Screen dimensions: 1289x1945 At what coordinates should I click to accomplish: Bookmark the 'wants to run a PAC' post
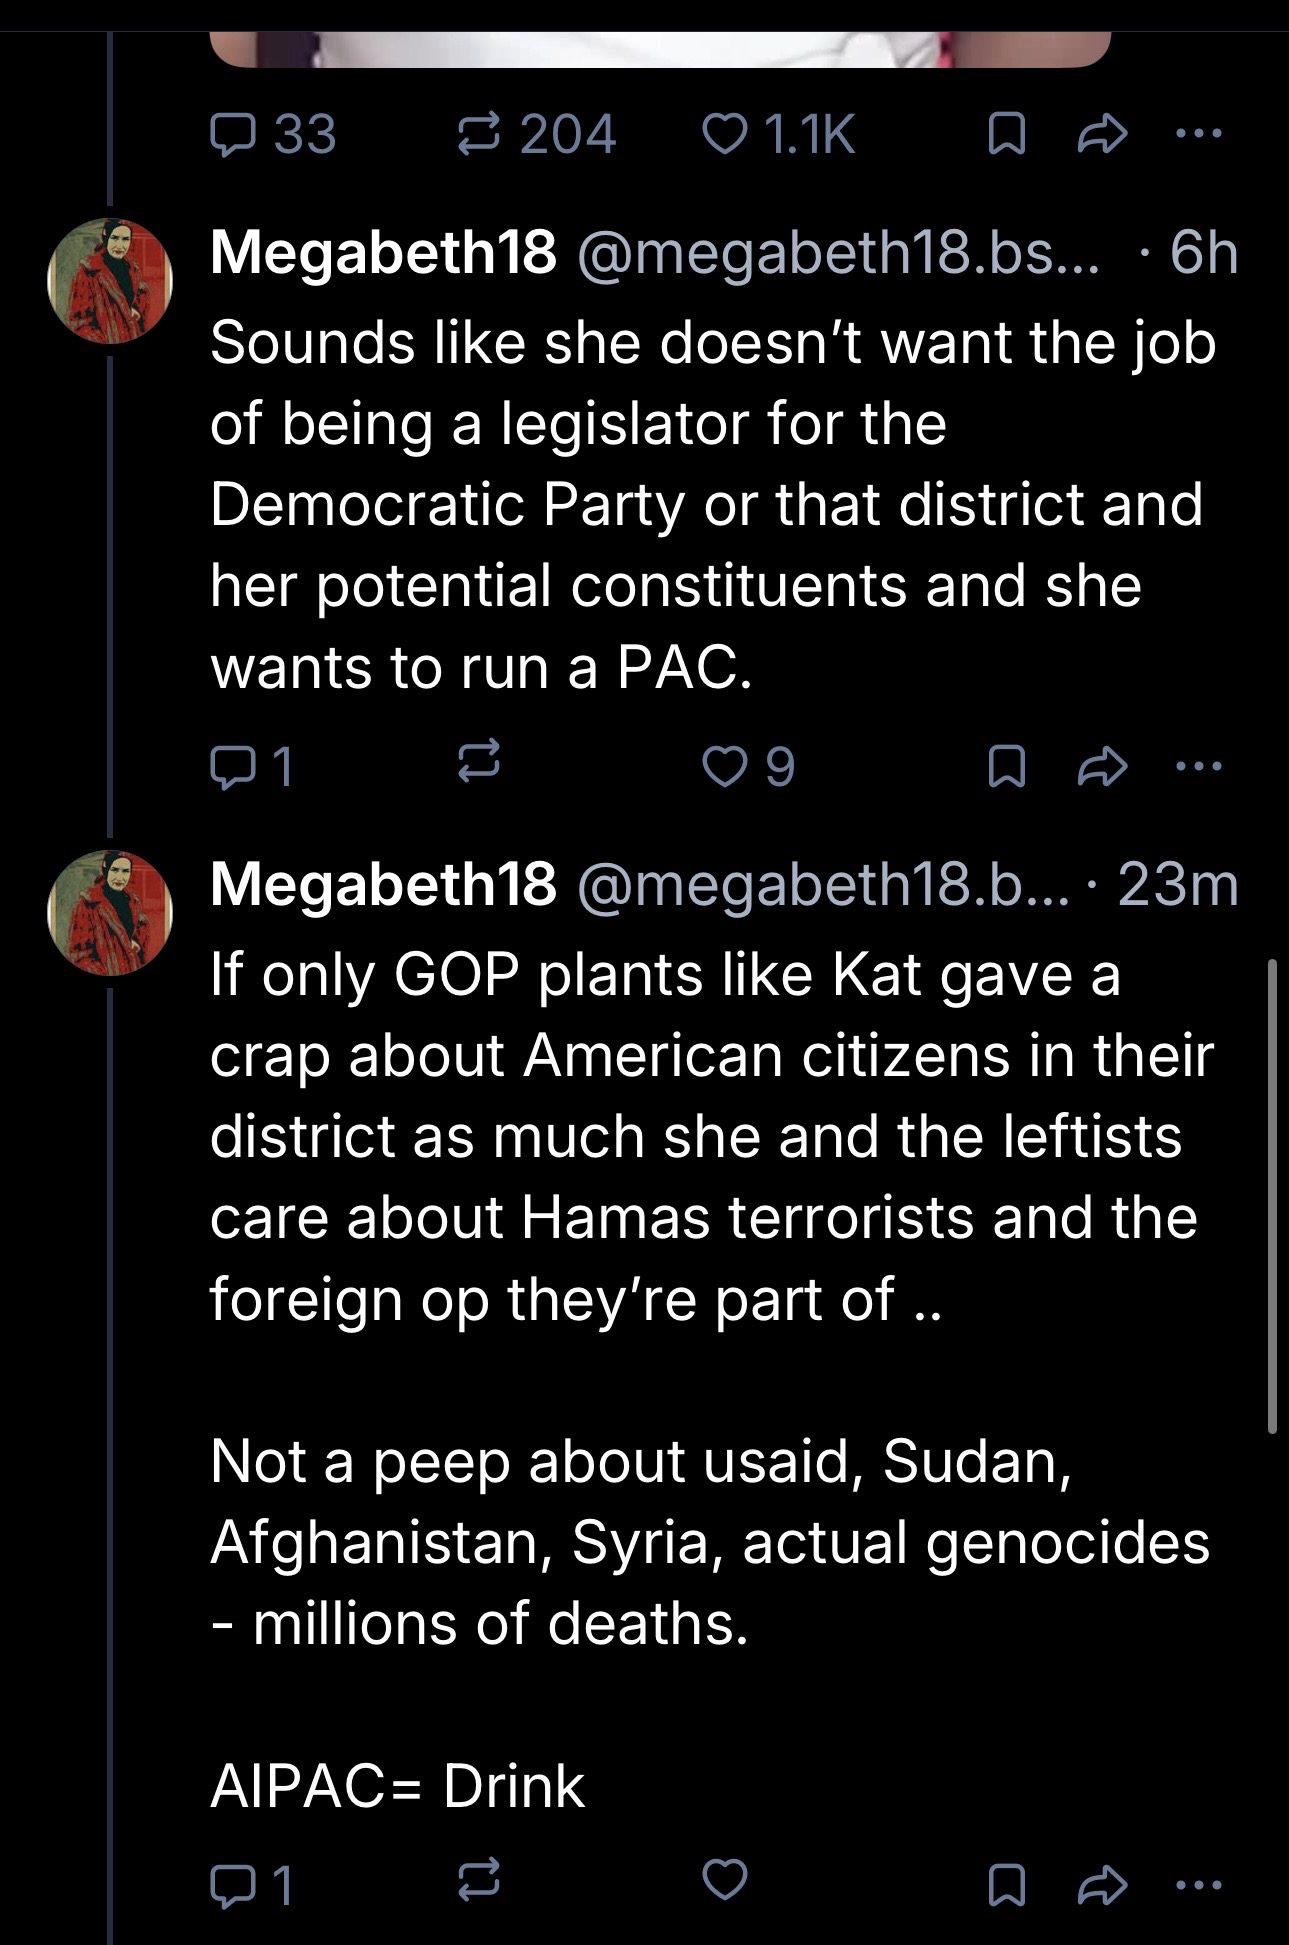(1006, 767)
